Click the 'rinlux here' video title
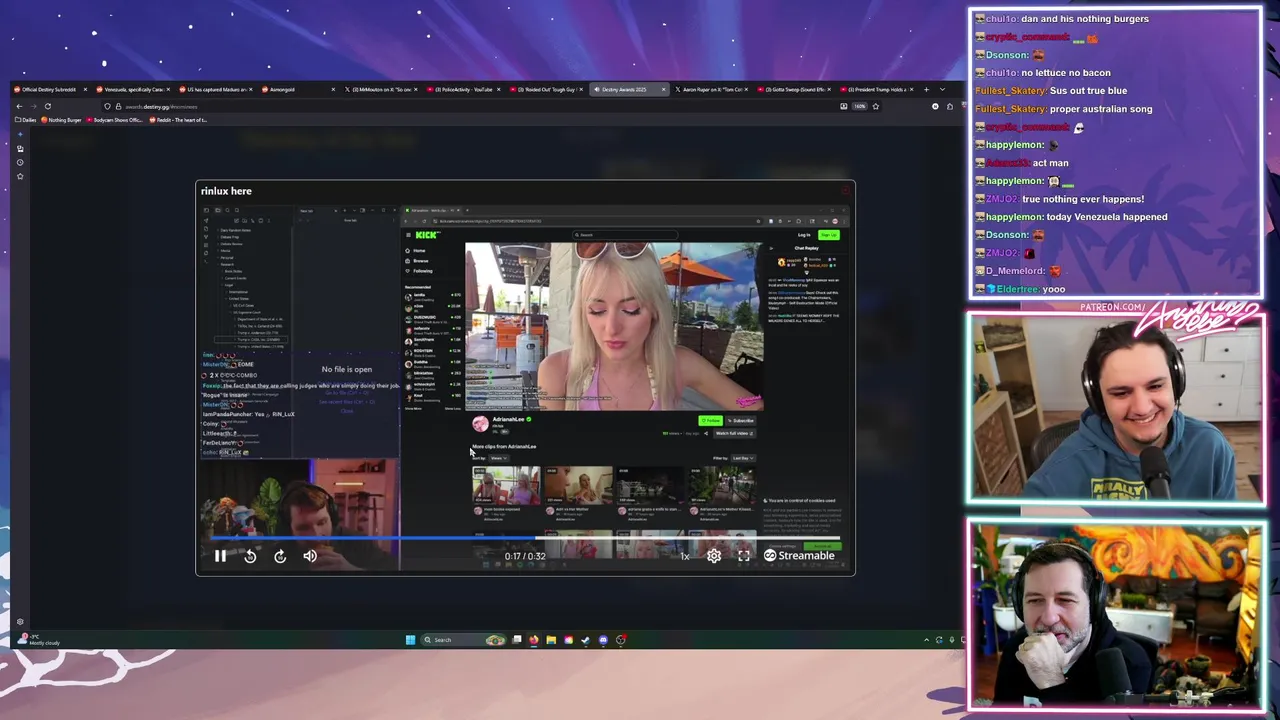This screenshot has width=1280, height=720. (226, 191)
